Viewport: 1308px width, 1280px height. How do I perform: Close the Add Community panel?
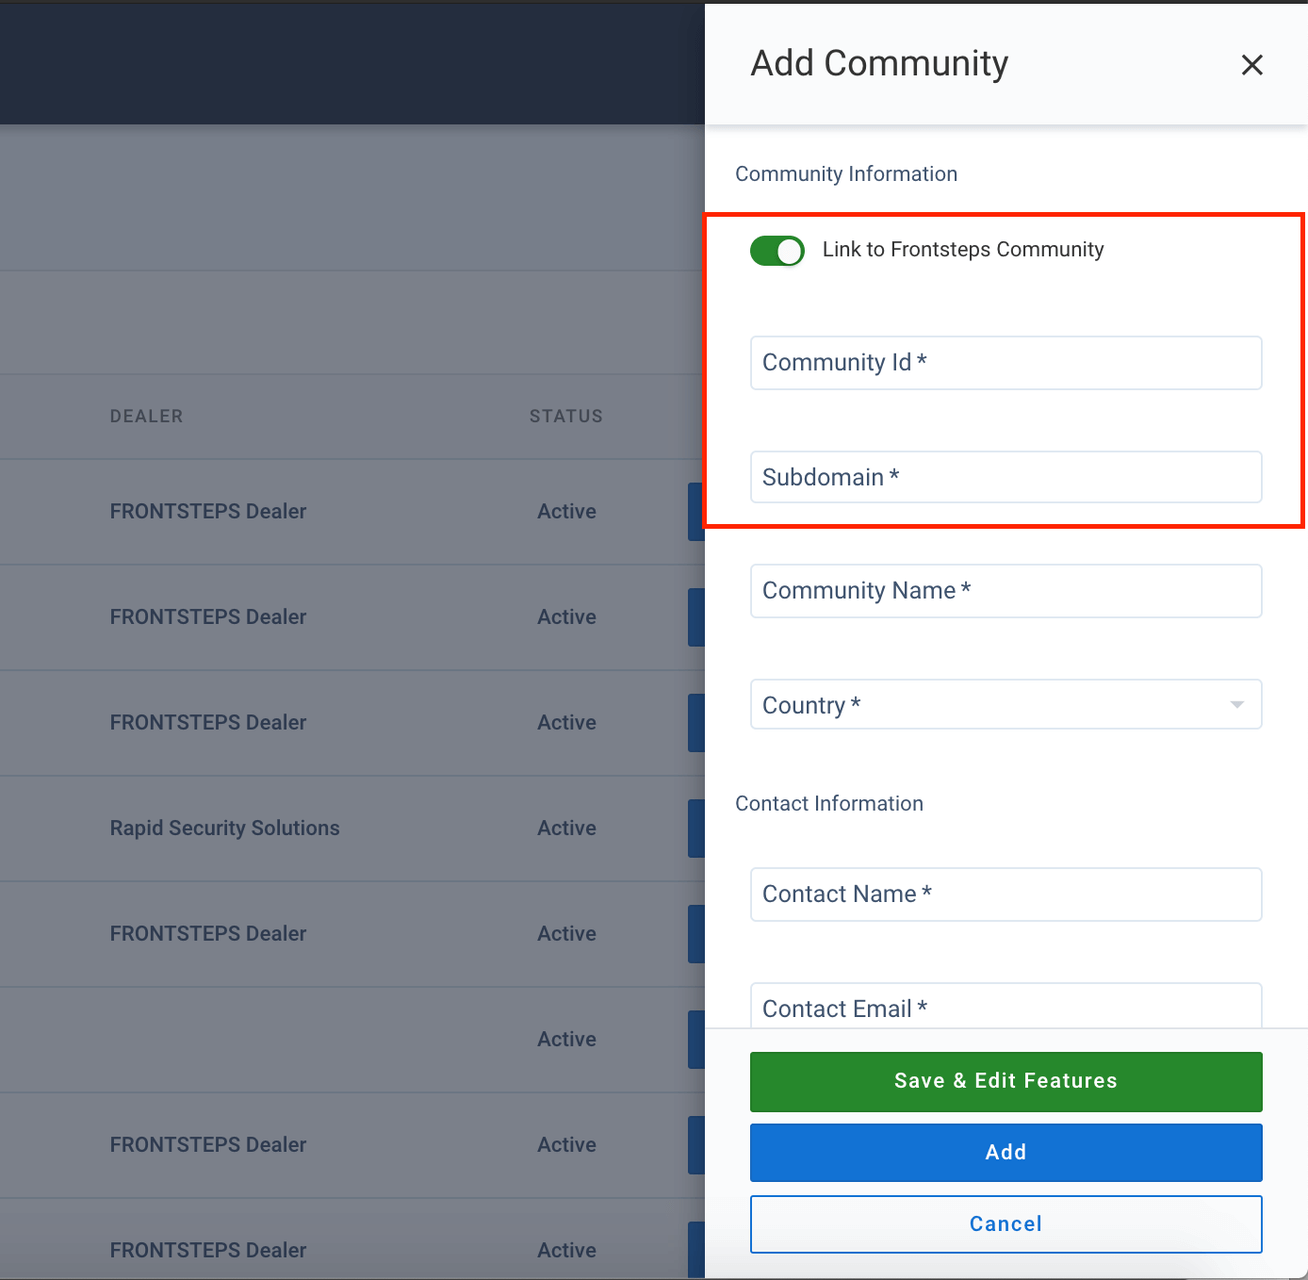click(1251, 65)
